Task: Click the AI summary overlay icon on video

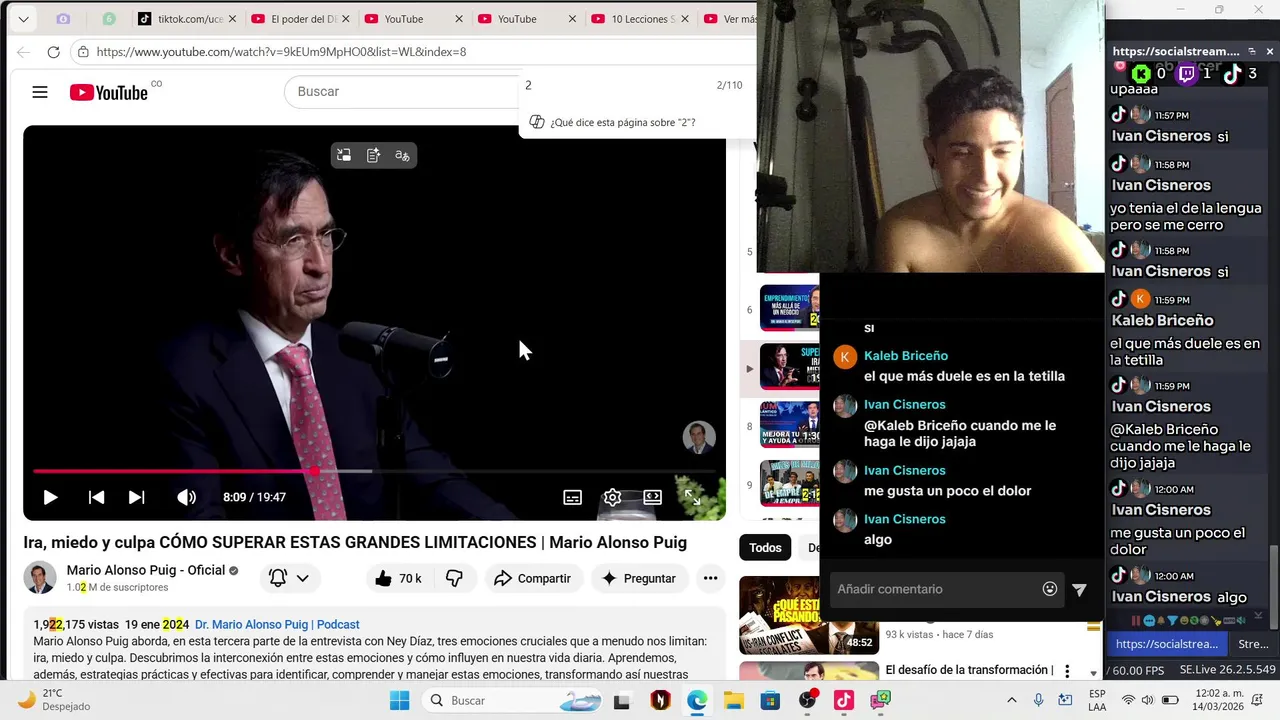Action: pos(373,155)
